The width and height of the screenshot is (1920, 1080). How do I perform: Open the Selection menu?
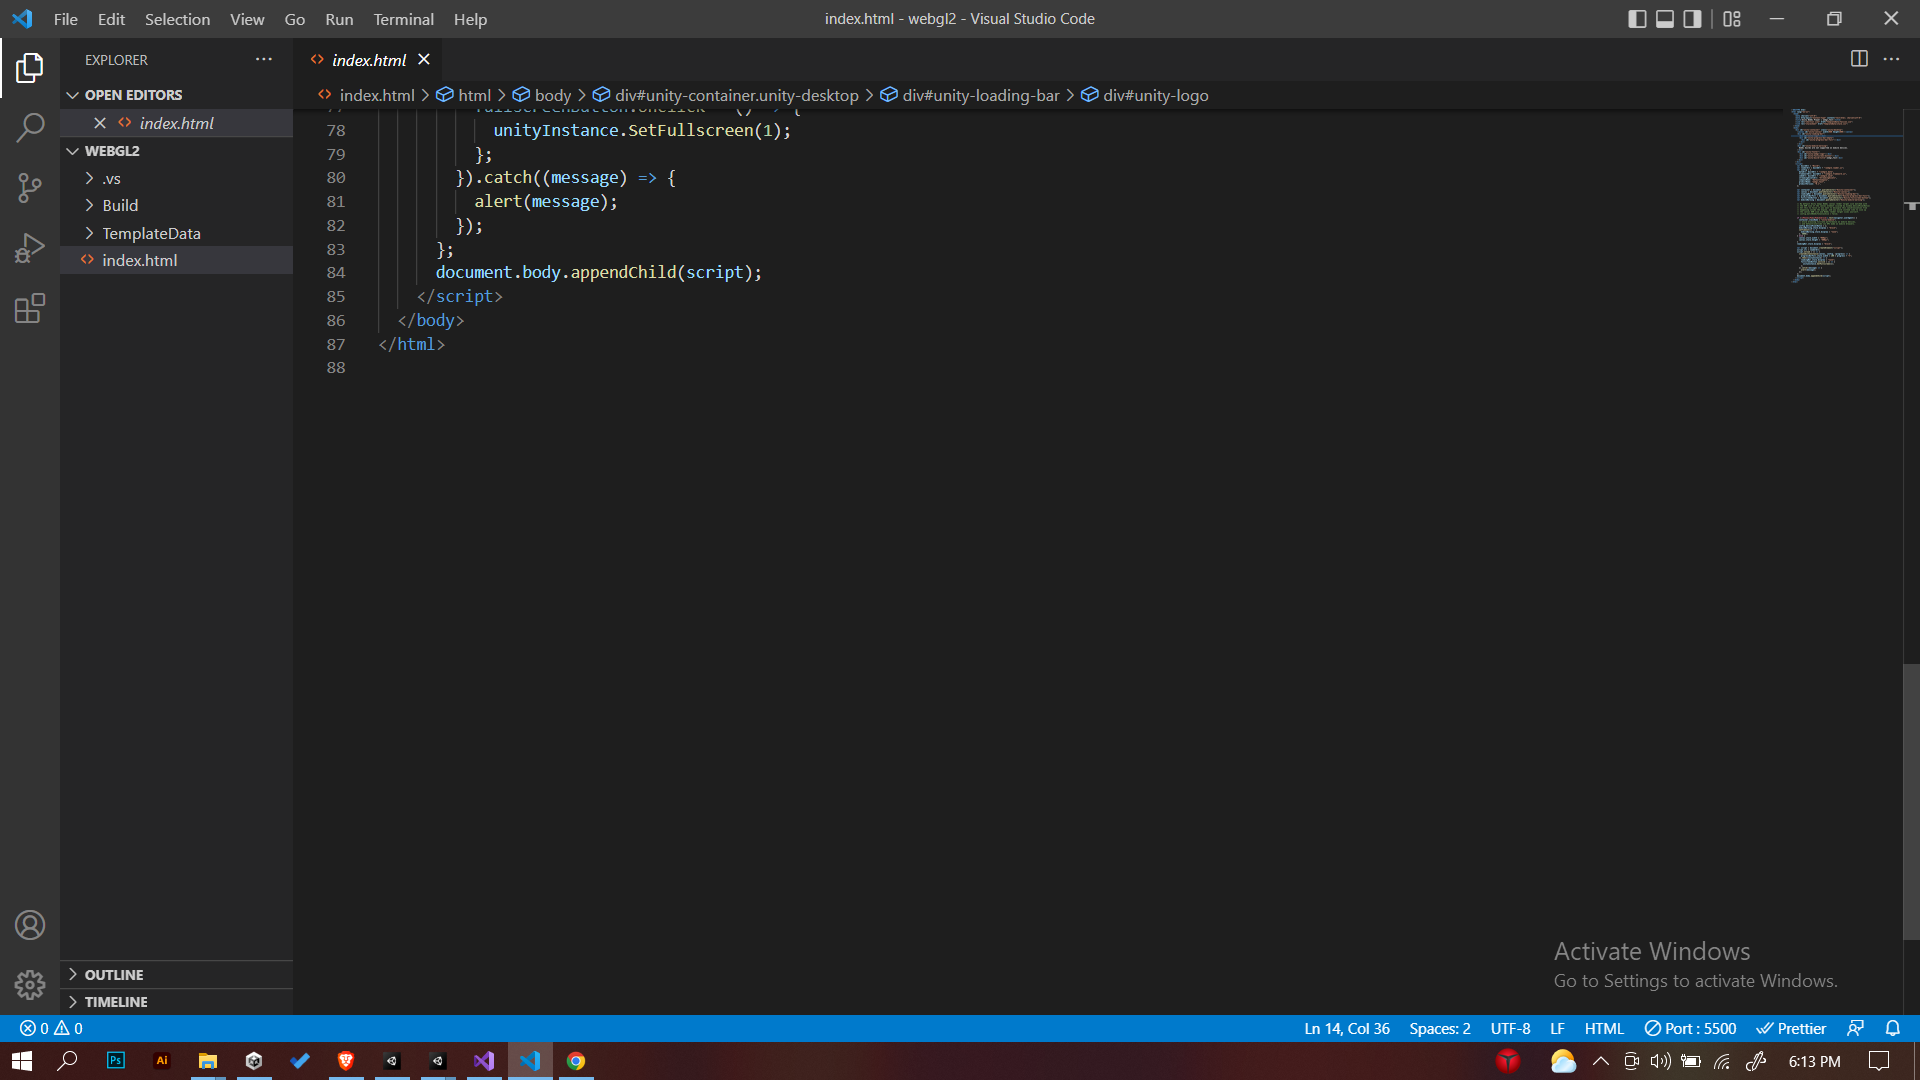click(x=177, y=19)
